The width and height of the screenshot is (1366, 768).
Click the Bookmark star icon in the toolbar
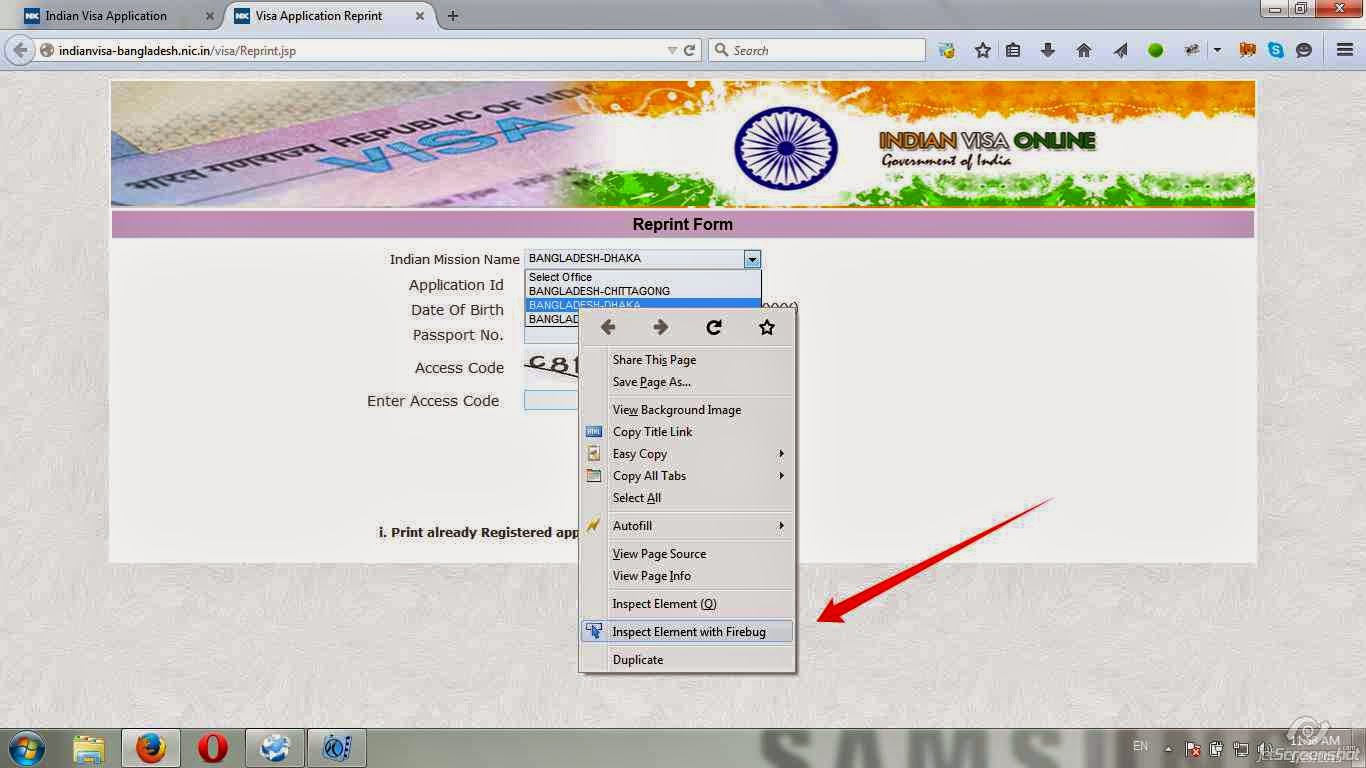click(x=982, y=50)
